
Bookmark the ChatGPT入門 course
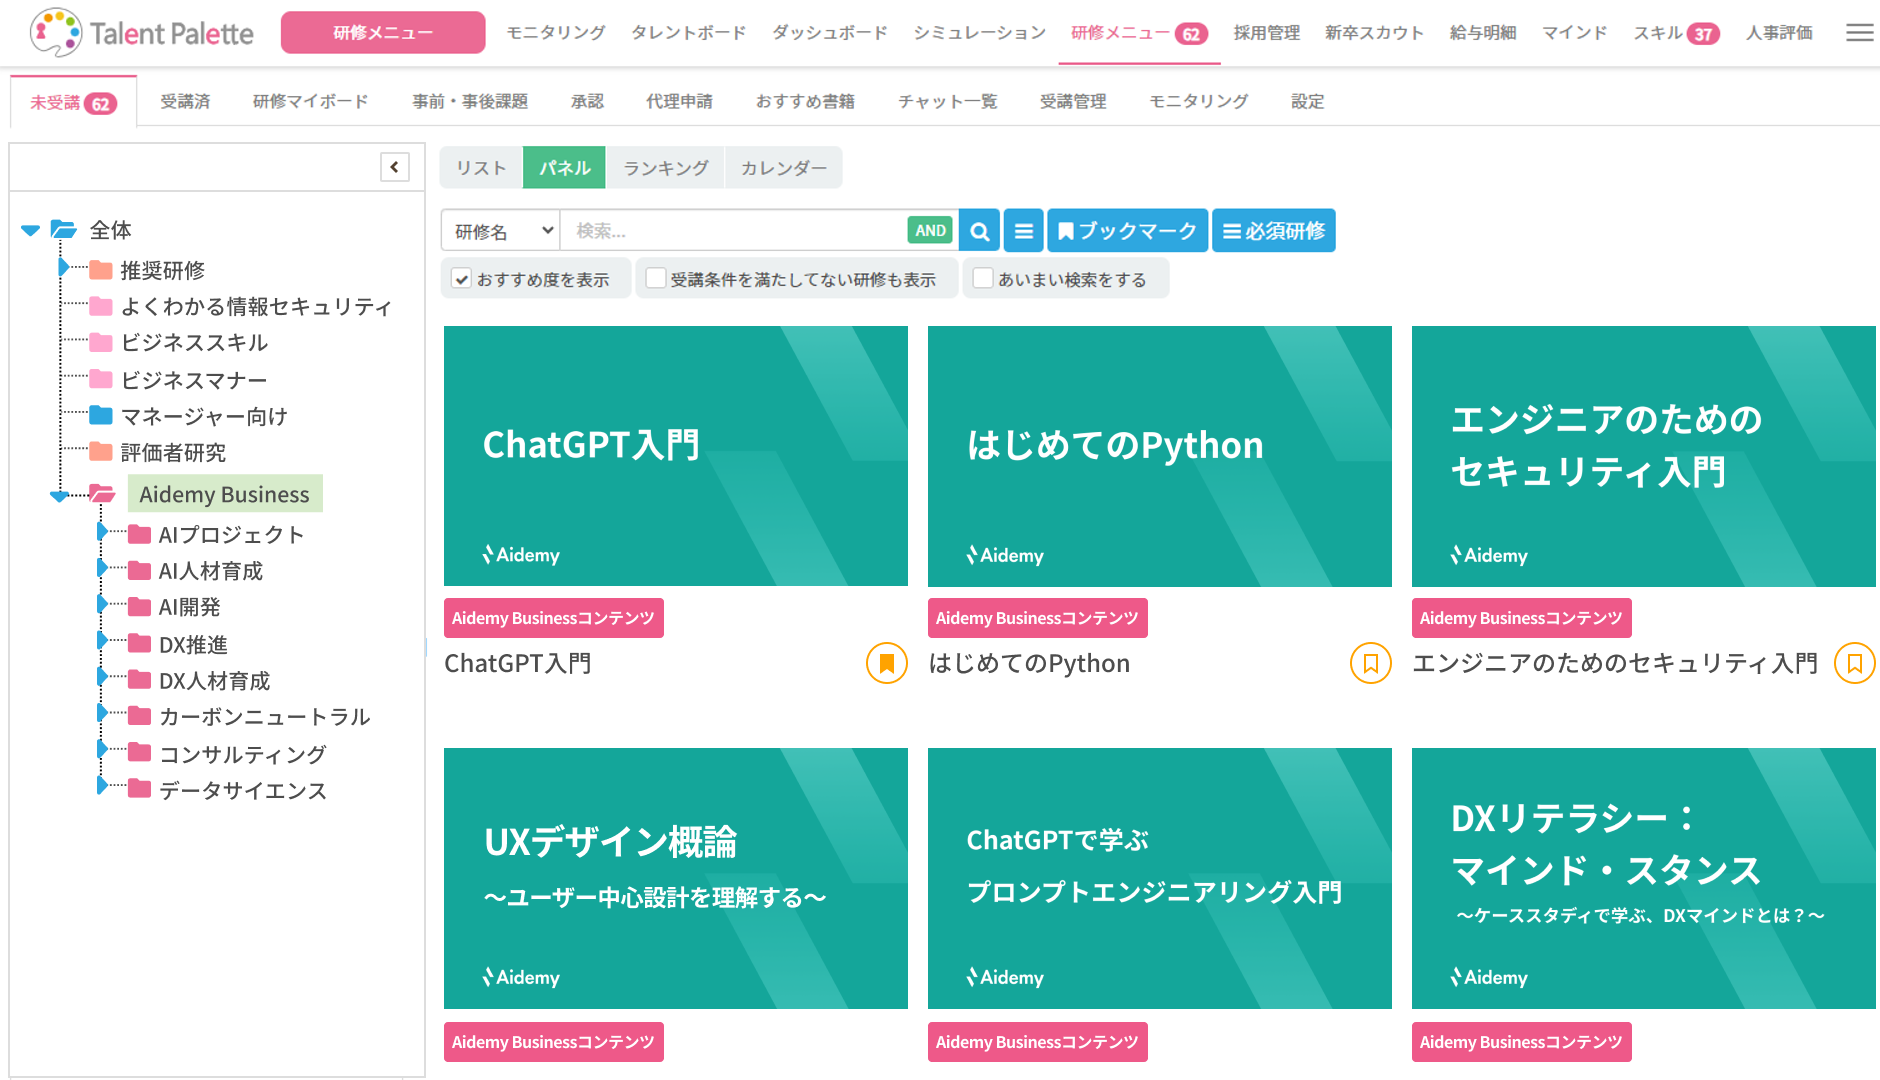pos(886,663)
